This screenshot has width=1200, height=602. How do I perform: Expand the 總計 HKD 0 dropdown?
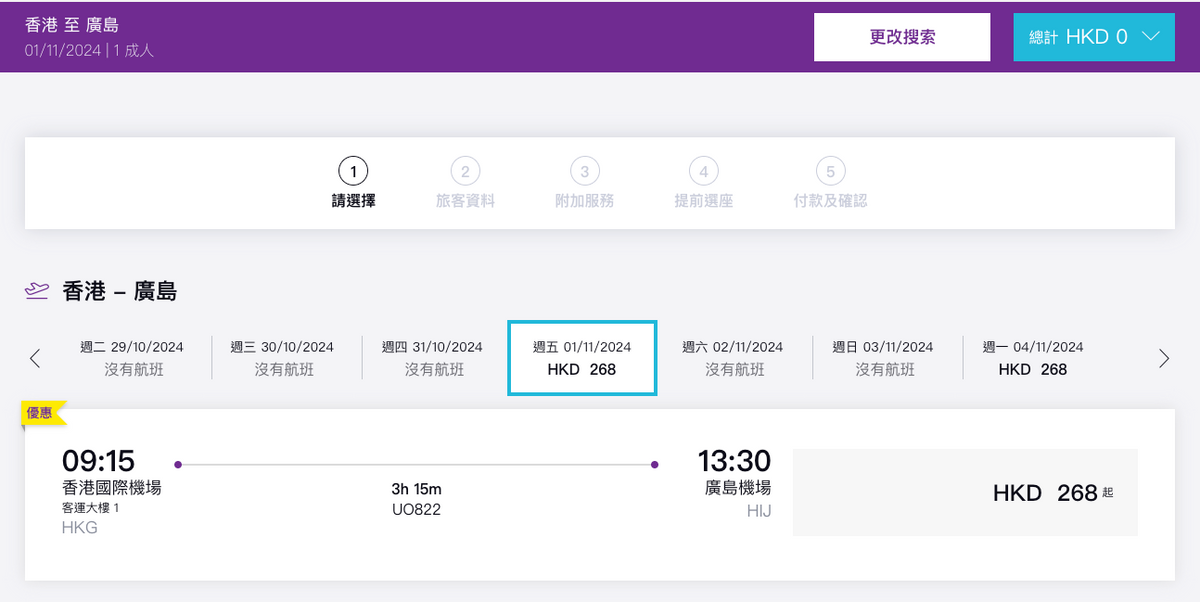[1094, 37]
